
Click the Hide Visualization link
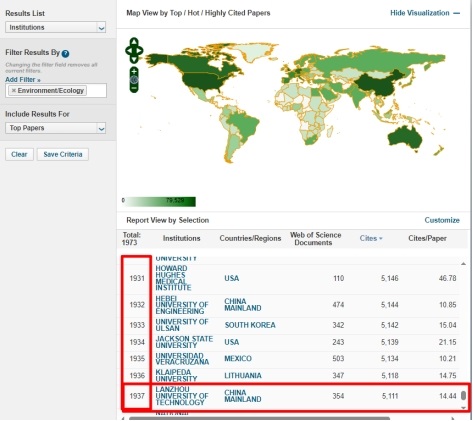point(420,13)
